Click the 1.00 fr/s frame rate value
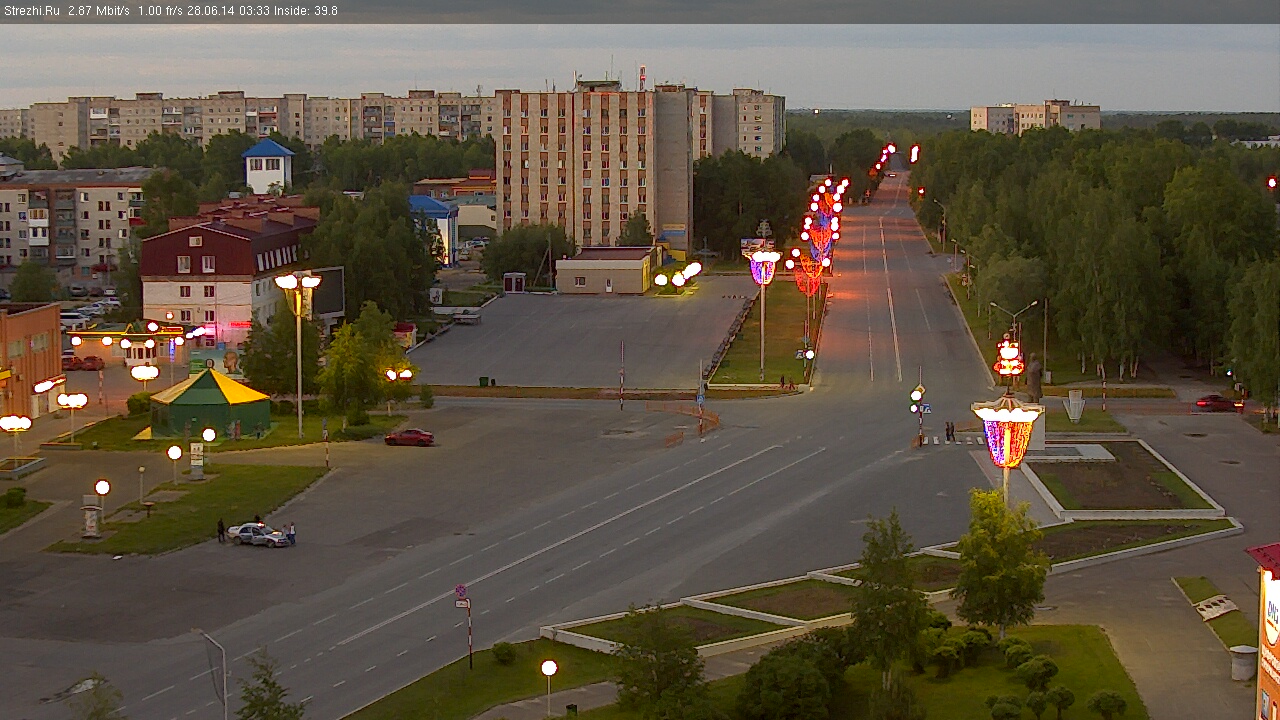 (162, 11)
